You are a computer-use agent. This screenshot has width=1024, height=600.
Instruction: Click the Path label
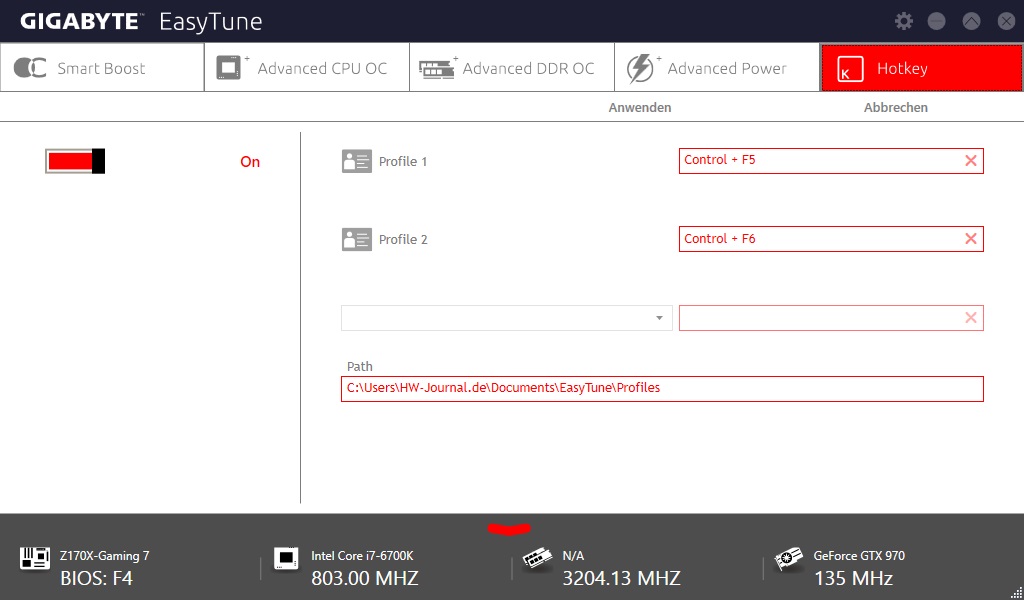point(360,367)
